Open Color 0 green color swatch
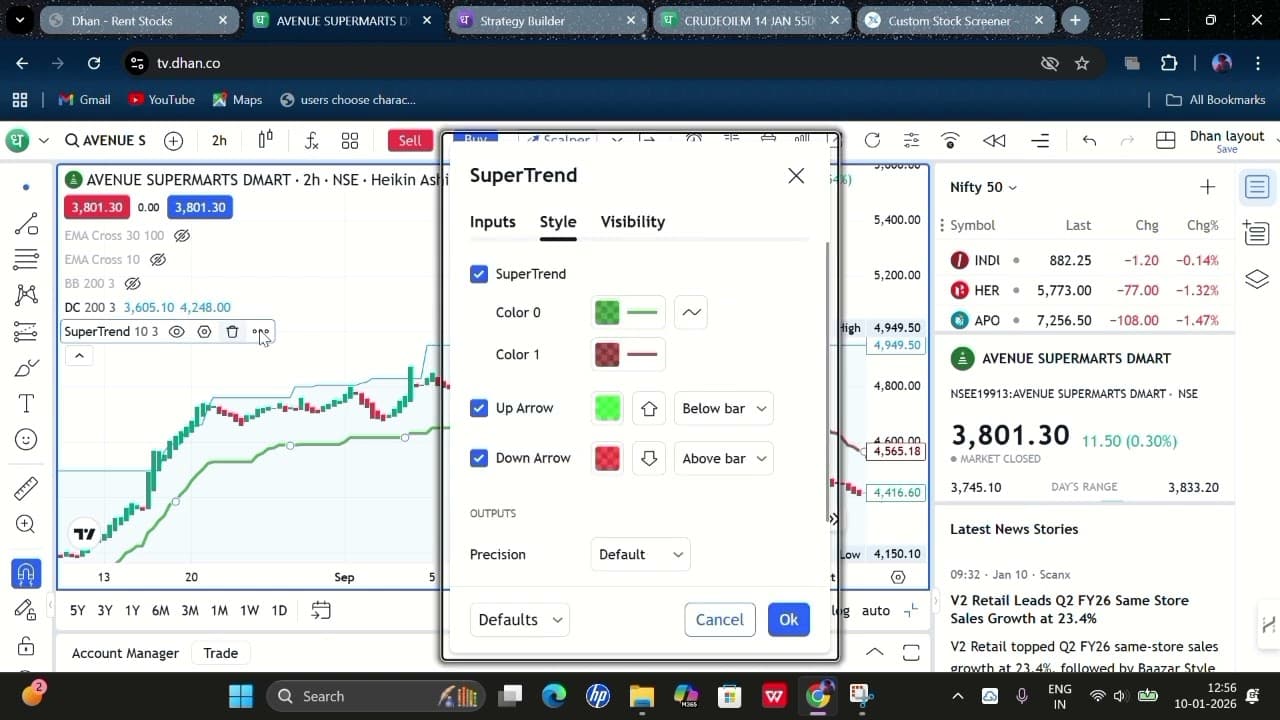The width and height of the screenshot is (1280, 720). (x=607, y=312)
